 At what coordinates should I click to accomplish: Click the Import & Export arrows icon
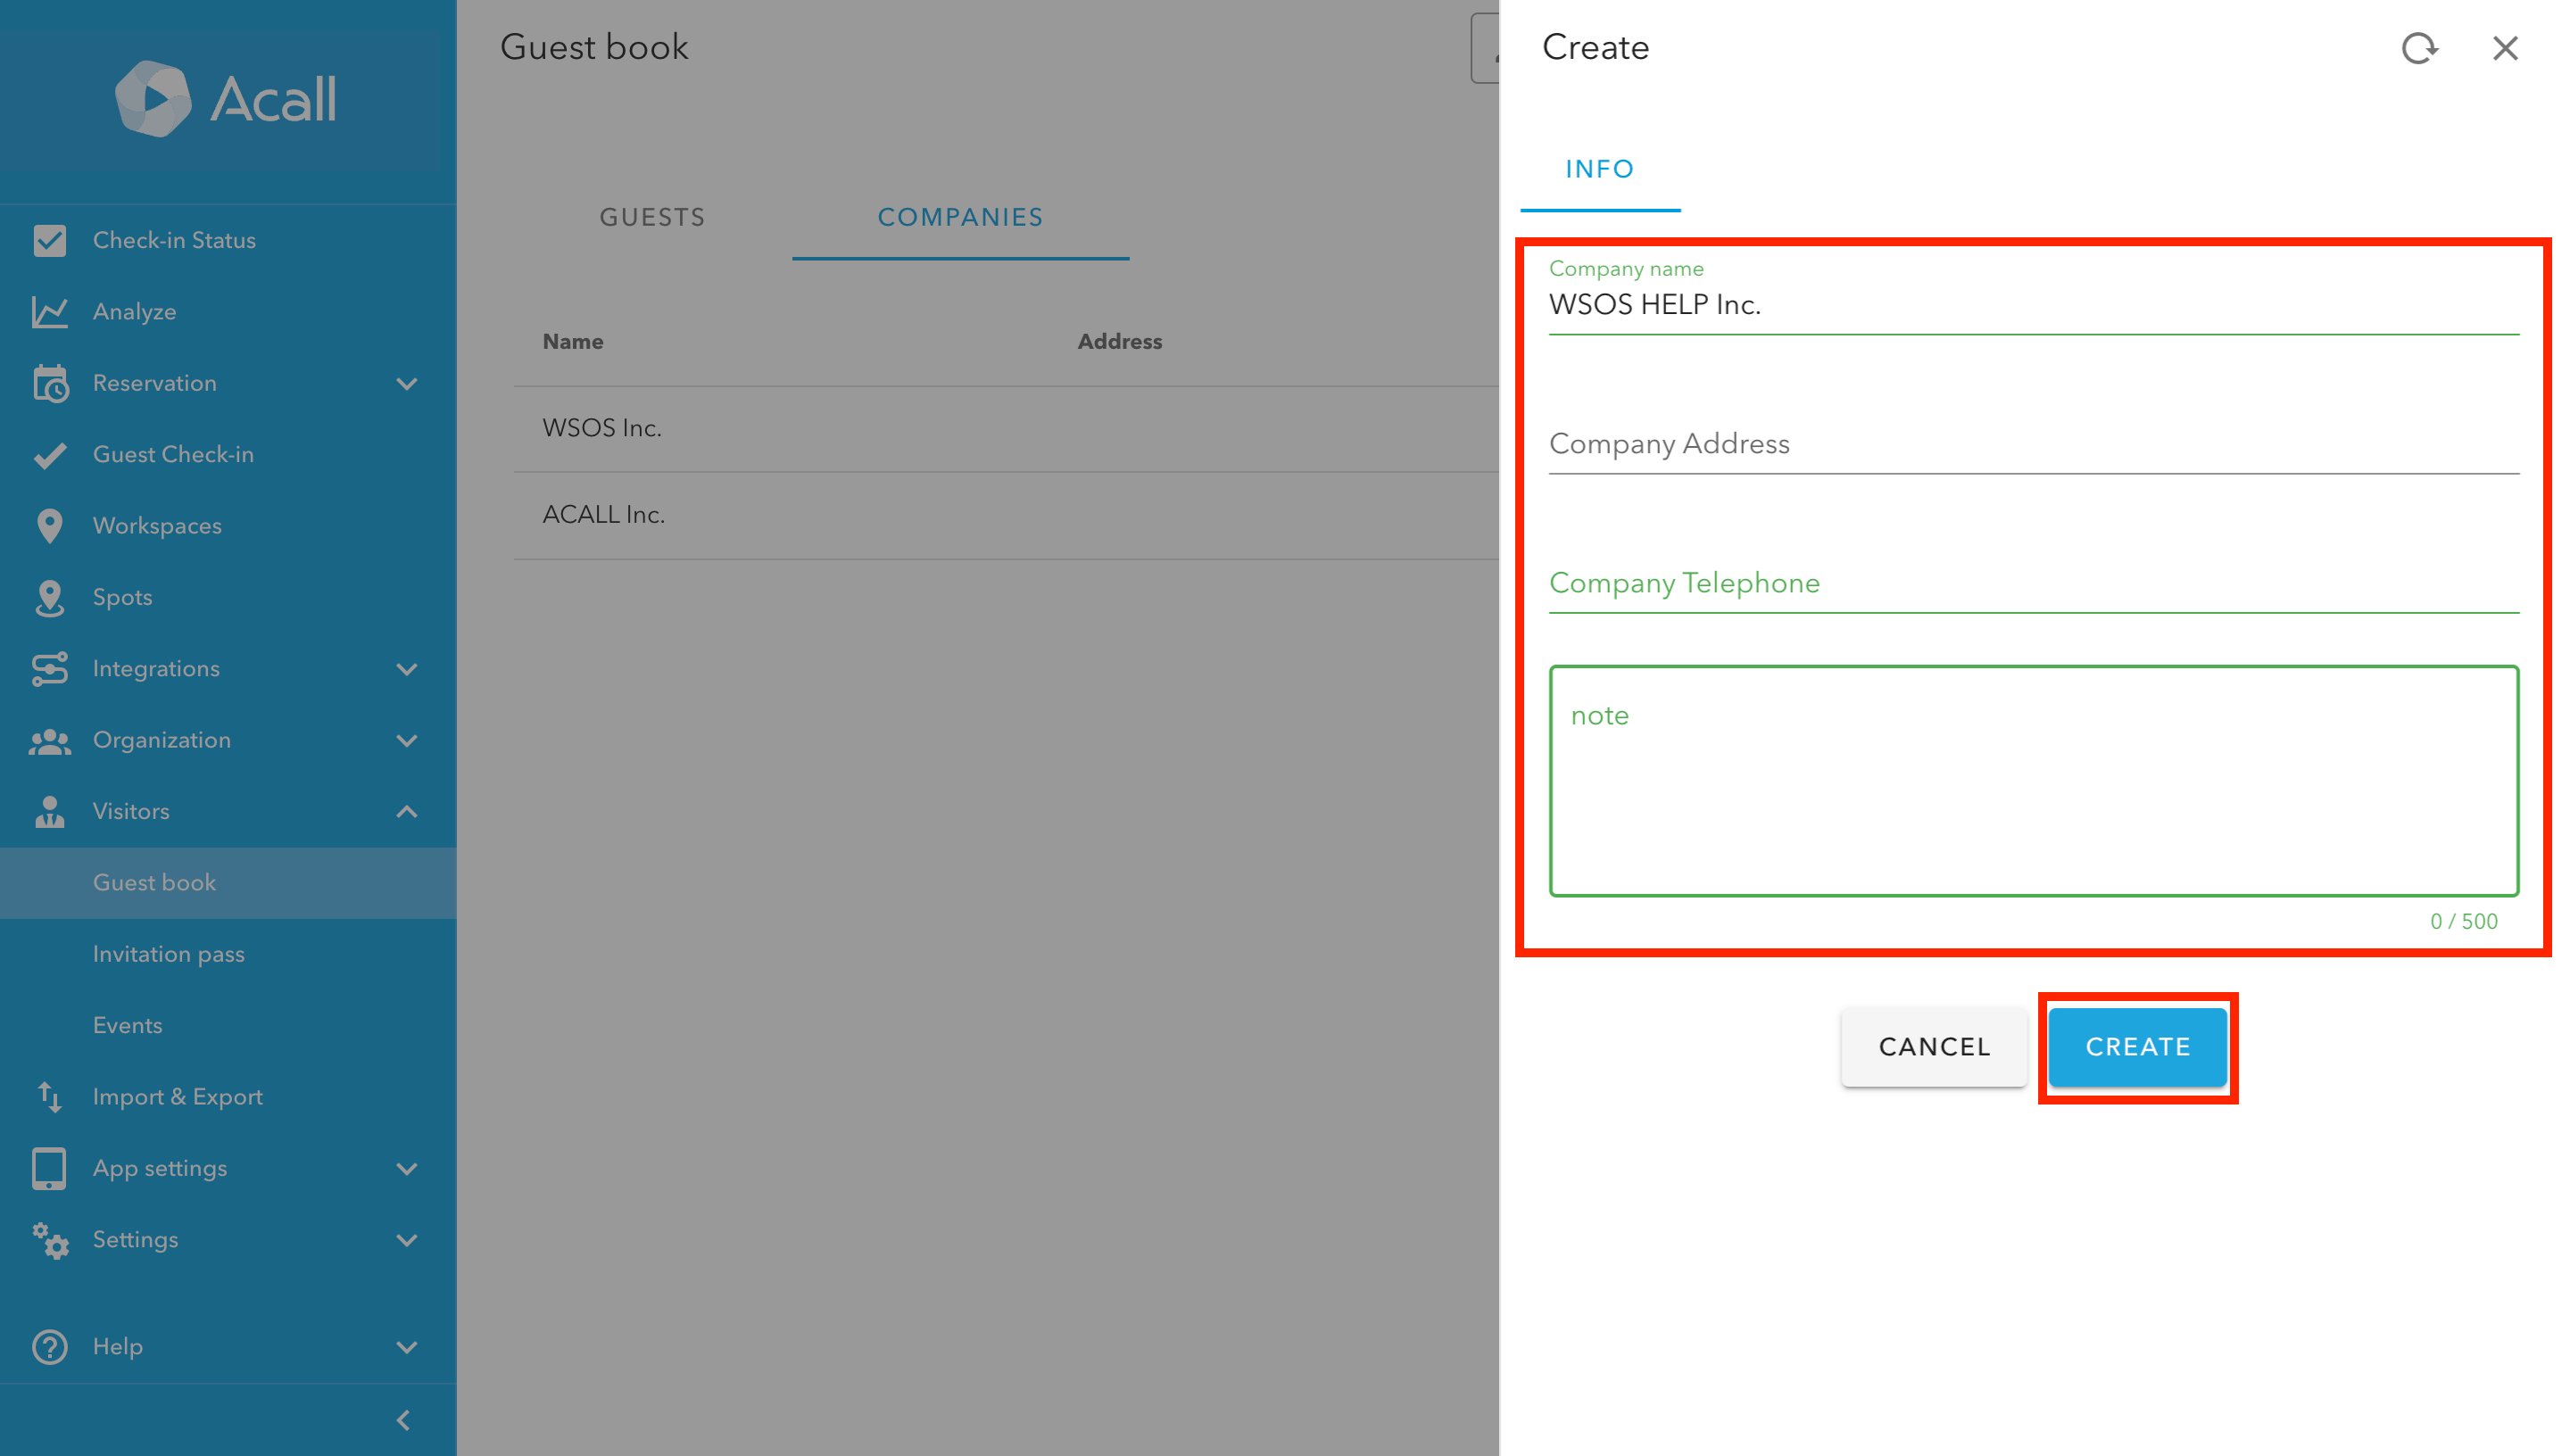point(49,1097)
